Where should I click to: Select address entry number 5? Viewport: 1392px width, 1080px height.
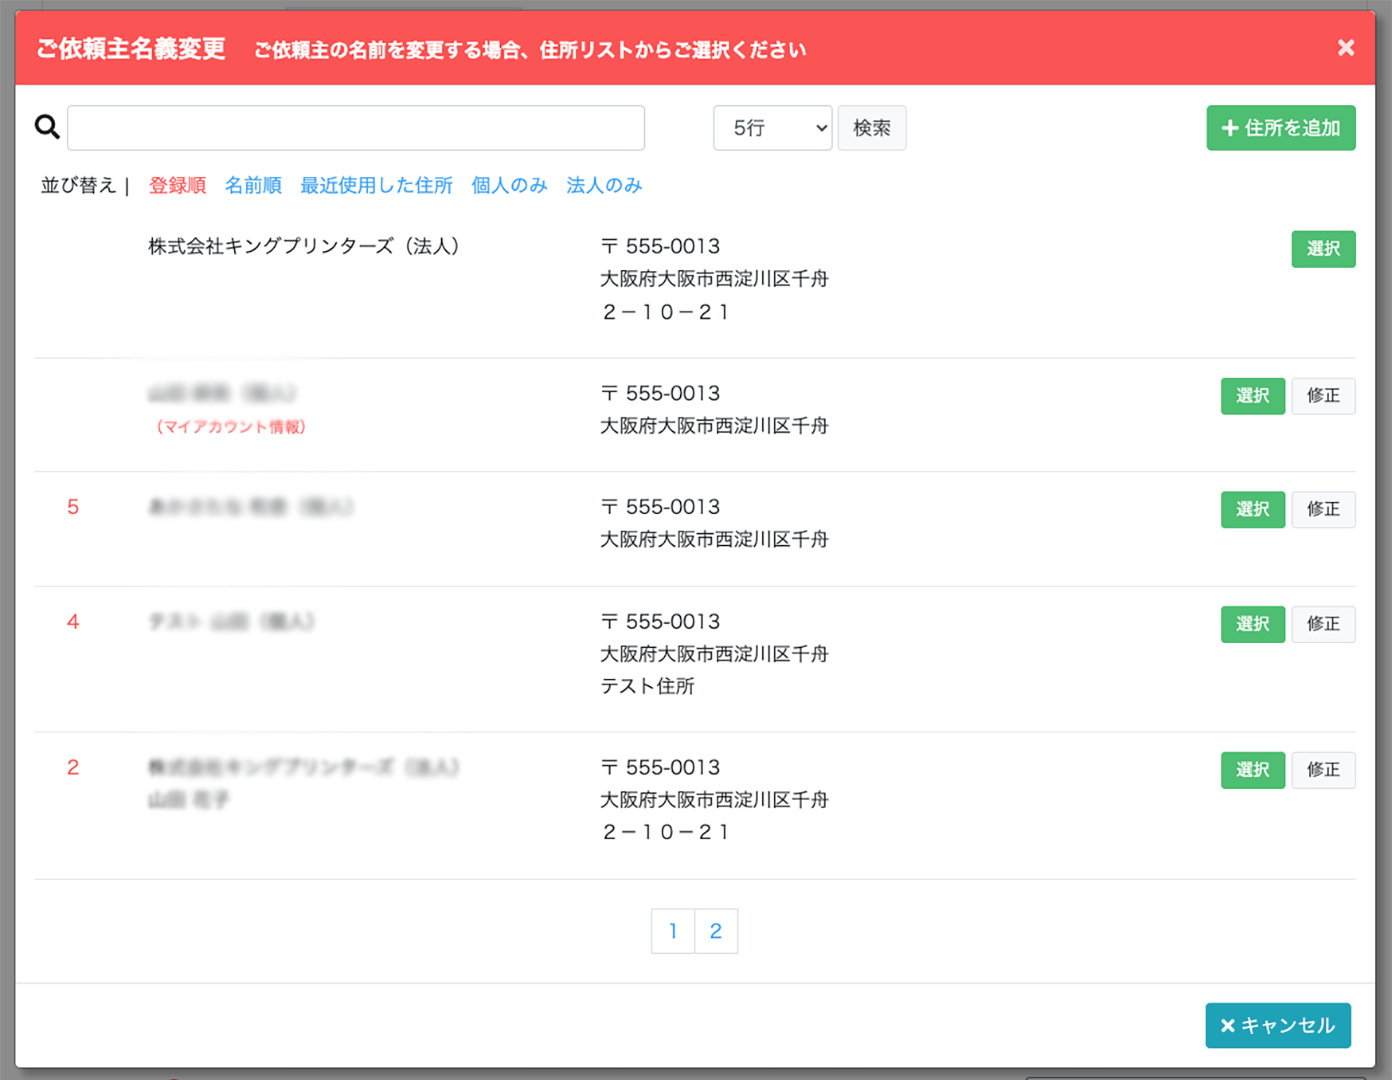tap(1252, 510)
